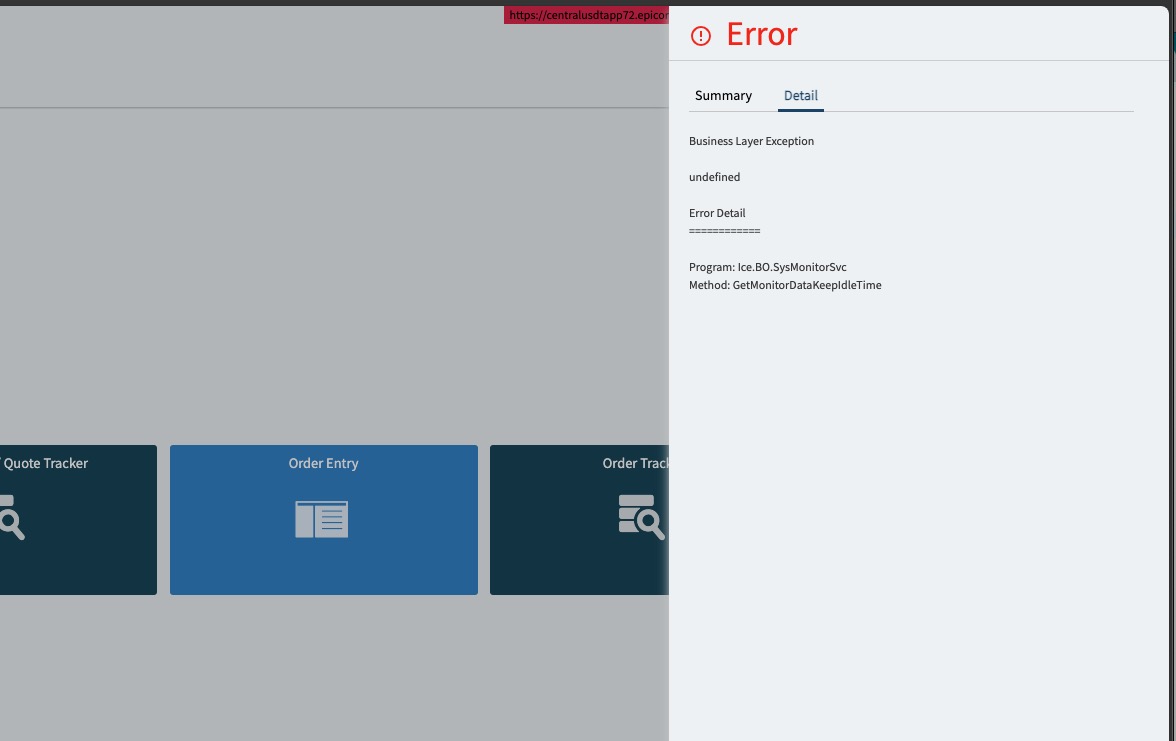1176x741 pixels.
Task: Click the 'Error Detail' heading text
Action: (x=717, y=213)
